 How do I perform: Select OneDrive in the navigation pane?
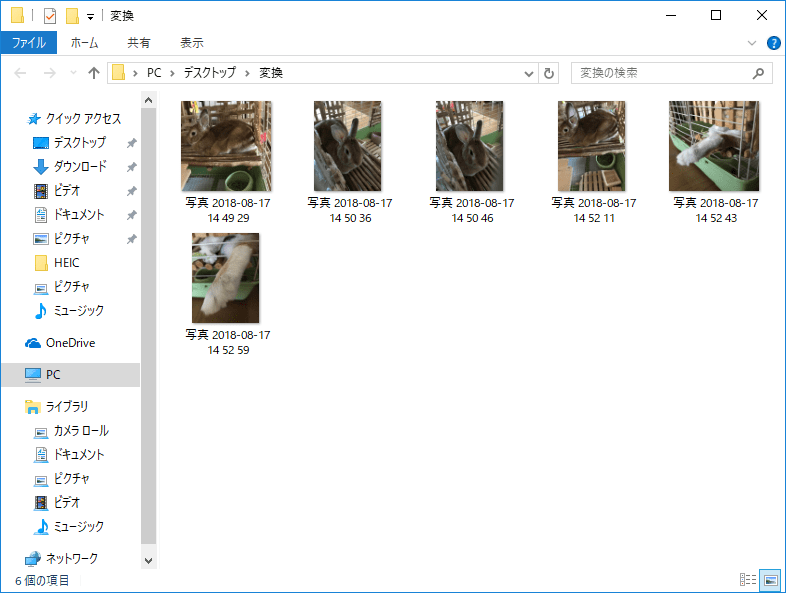(70, 343)
